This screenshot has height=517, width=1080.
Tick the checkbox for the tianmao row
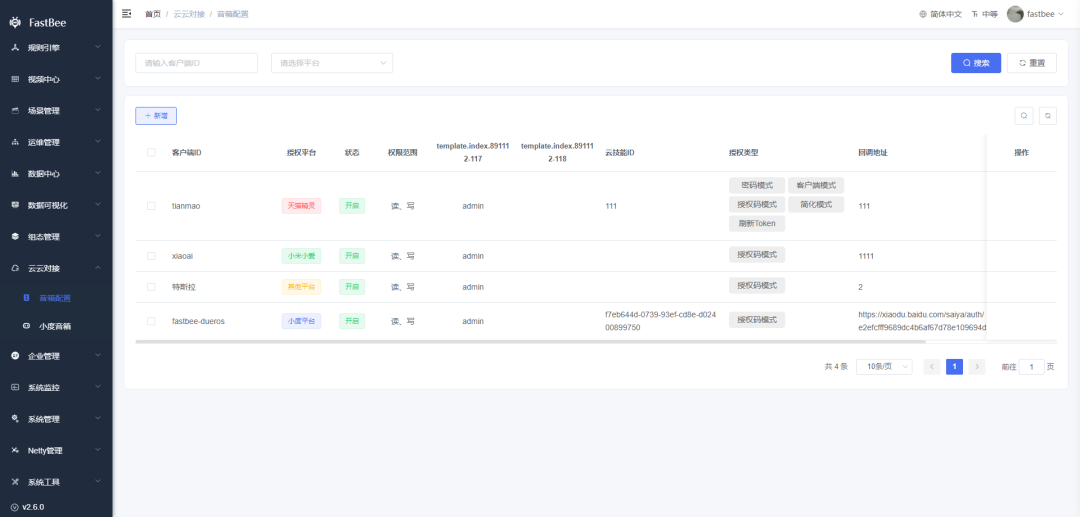151,206
